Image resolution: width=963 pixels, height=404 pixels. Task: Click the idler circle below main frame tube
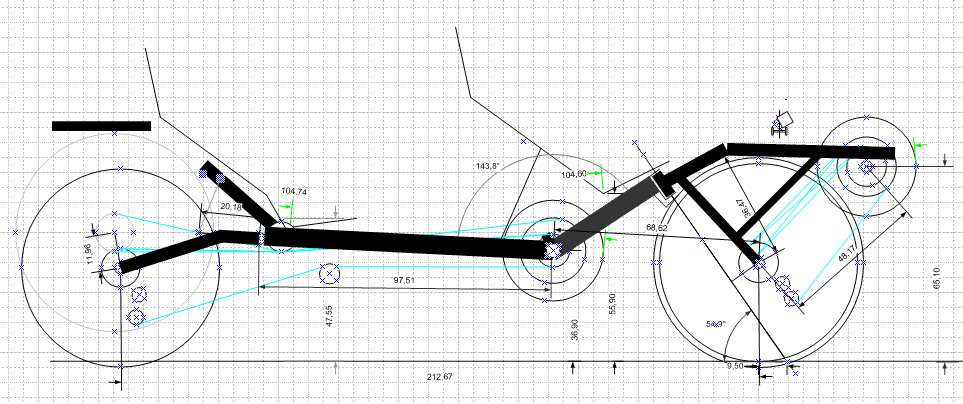[x=330, y=273]
